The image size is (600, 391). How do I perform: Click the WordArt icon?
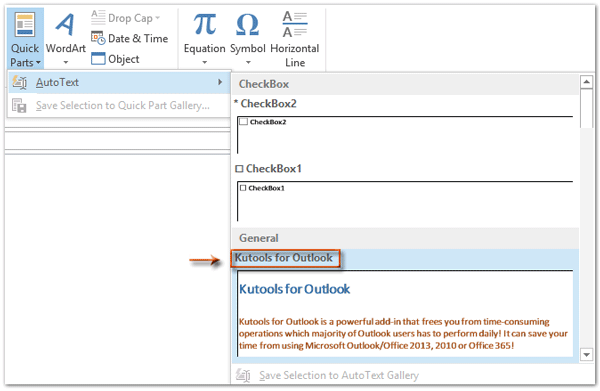pos(65,24)
